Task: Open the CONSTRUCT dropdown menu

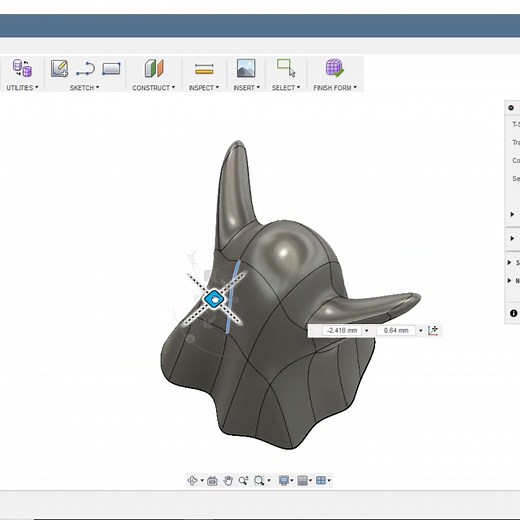Action: pos(154,88)
